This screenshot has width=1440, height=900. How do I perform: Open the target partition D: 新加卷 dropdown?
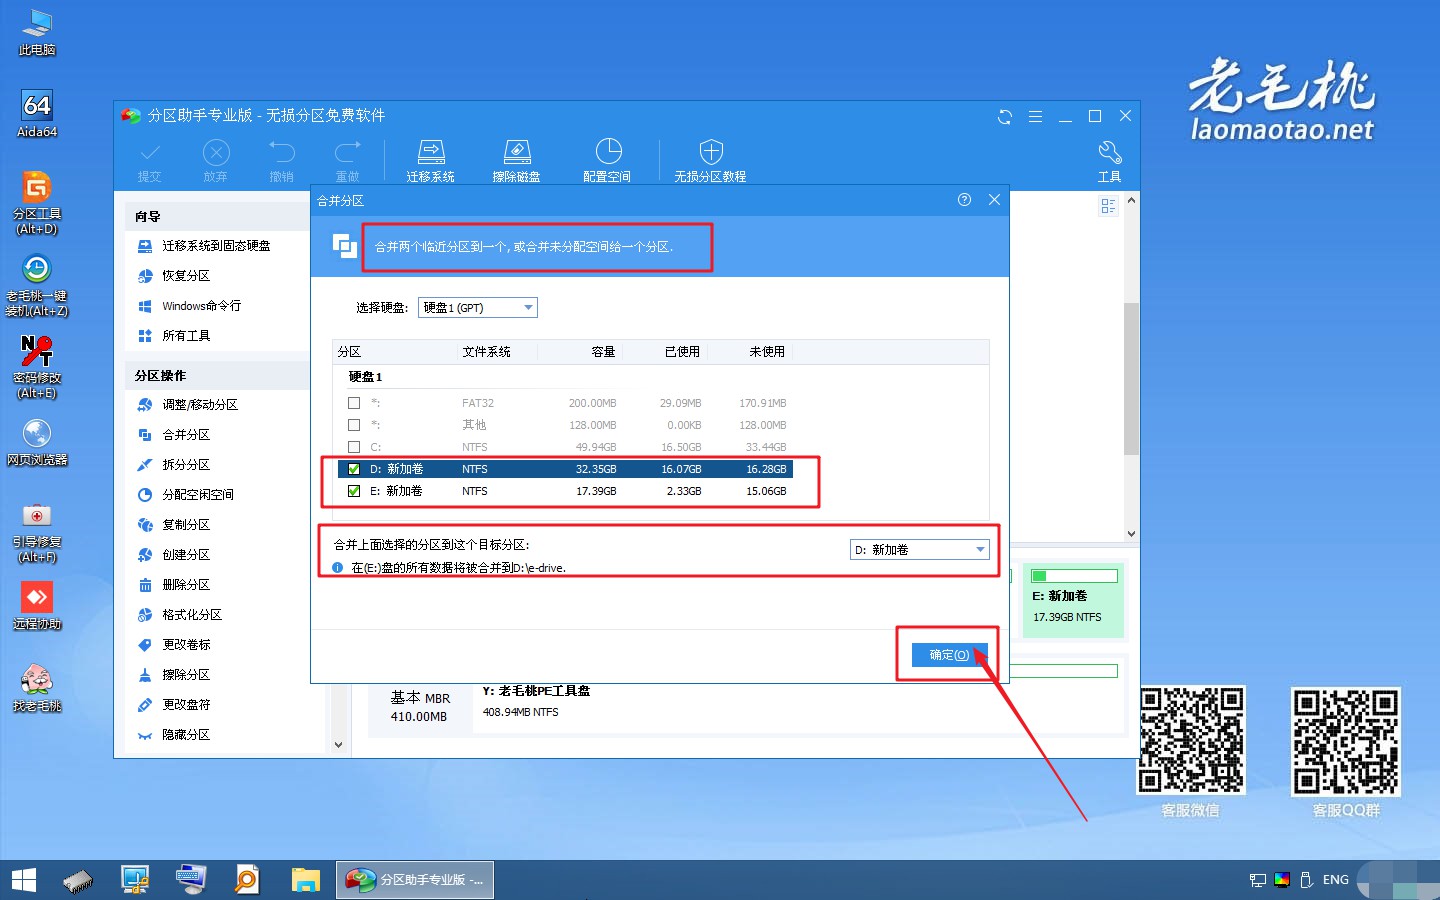(x=920, y=550)
